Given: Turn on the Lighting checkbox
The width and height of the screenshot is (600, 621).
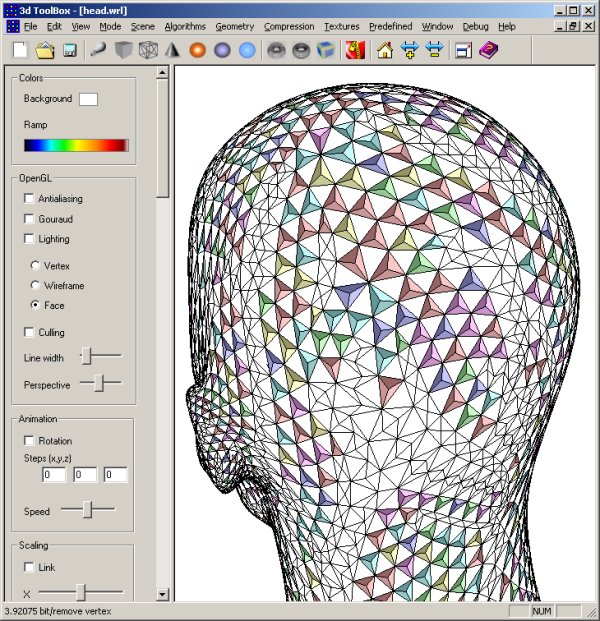Looking at the screenshot, I should click(29, 239).
